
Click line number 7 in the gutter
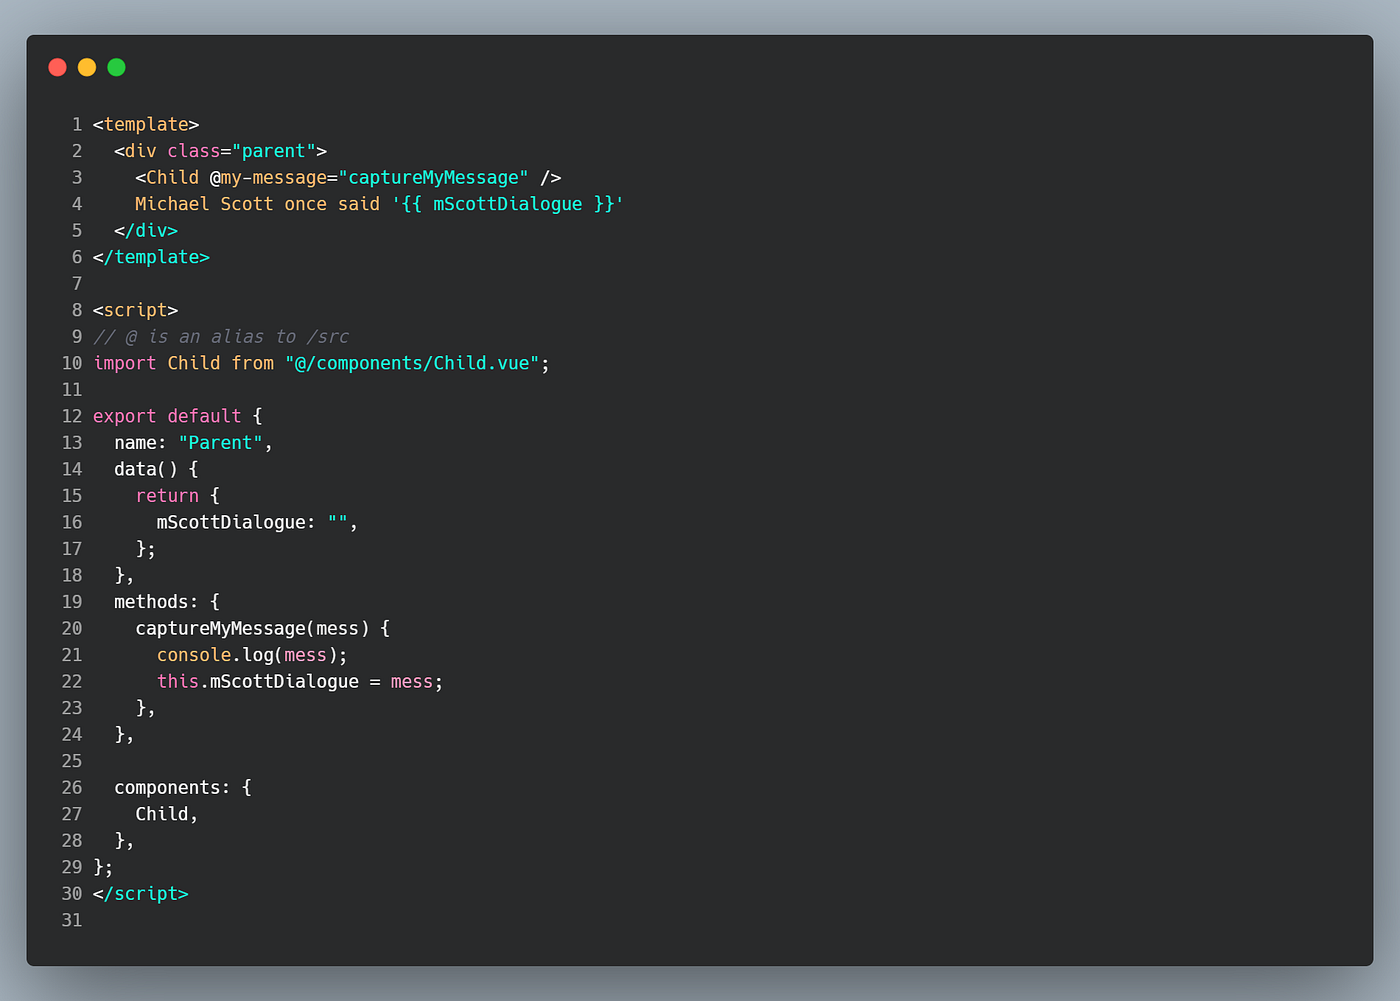click(x=77, y=283)
